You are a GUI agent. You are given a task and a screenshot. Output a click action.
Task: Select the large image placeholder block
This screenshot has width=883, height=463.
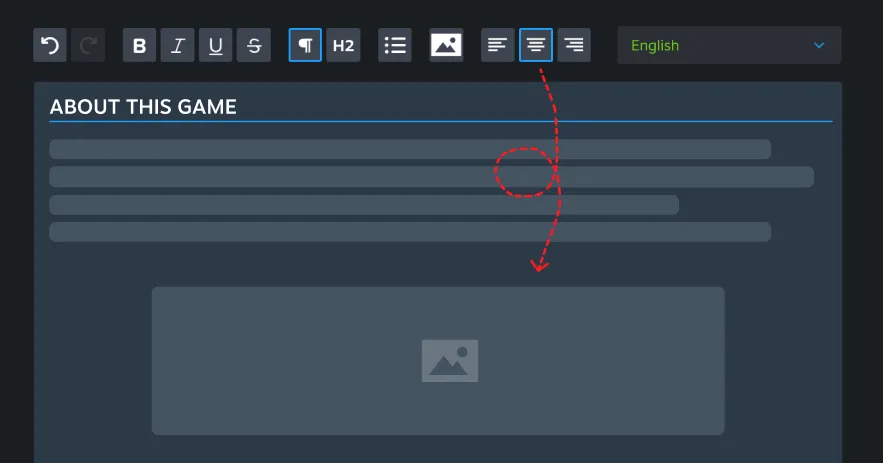click(438, 360)
